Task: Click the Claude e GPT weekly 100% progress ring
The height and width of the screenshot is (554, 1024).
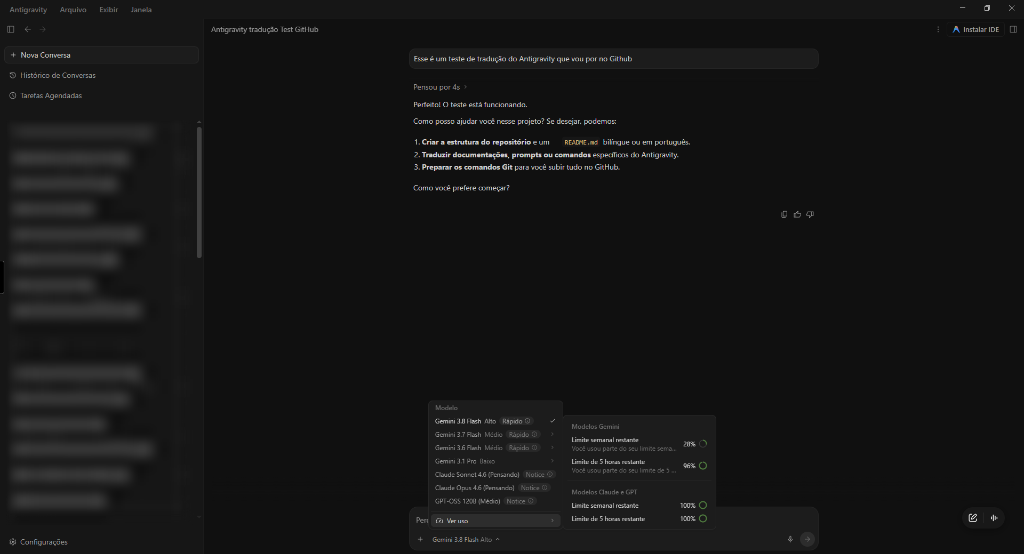Action: [x=703, y=505]
